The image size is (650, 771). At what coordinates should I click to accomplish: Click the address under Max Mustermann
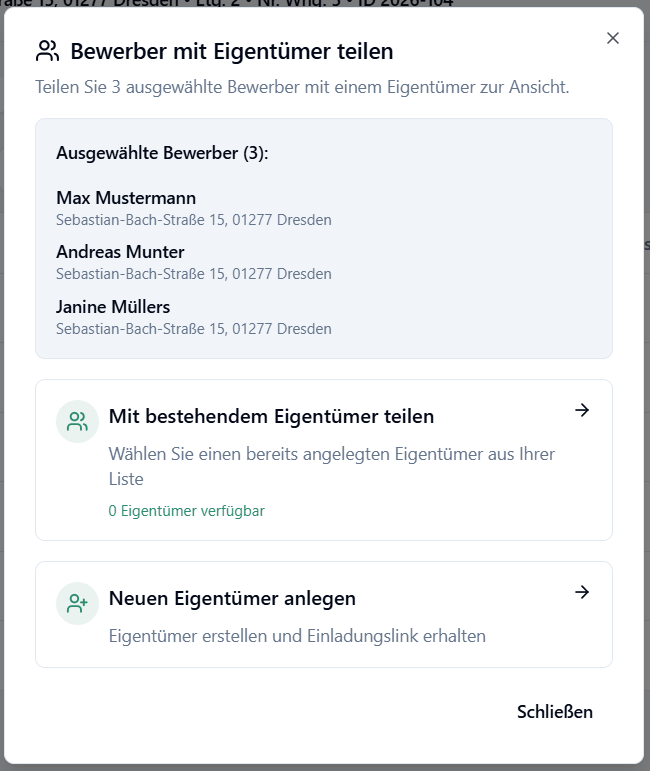[193, 220]
